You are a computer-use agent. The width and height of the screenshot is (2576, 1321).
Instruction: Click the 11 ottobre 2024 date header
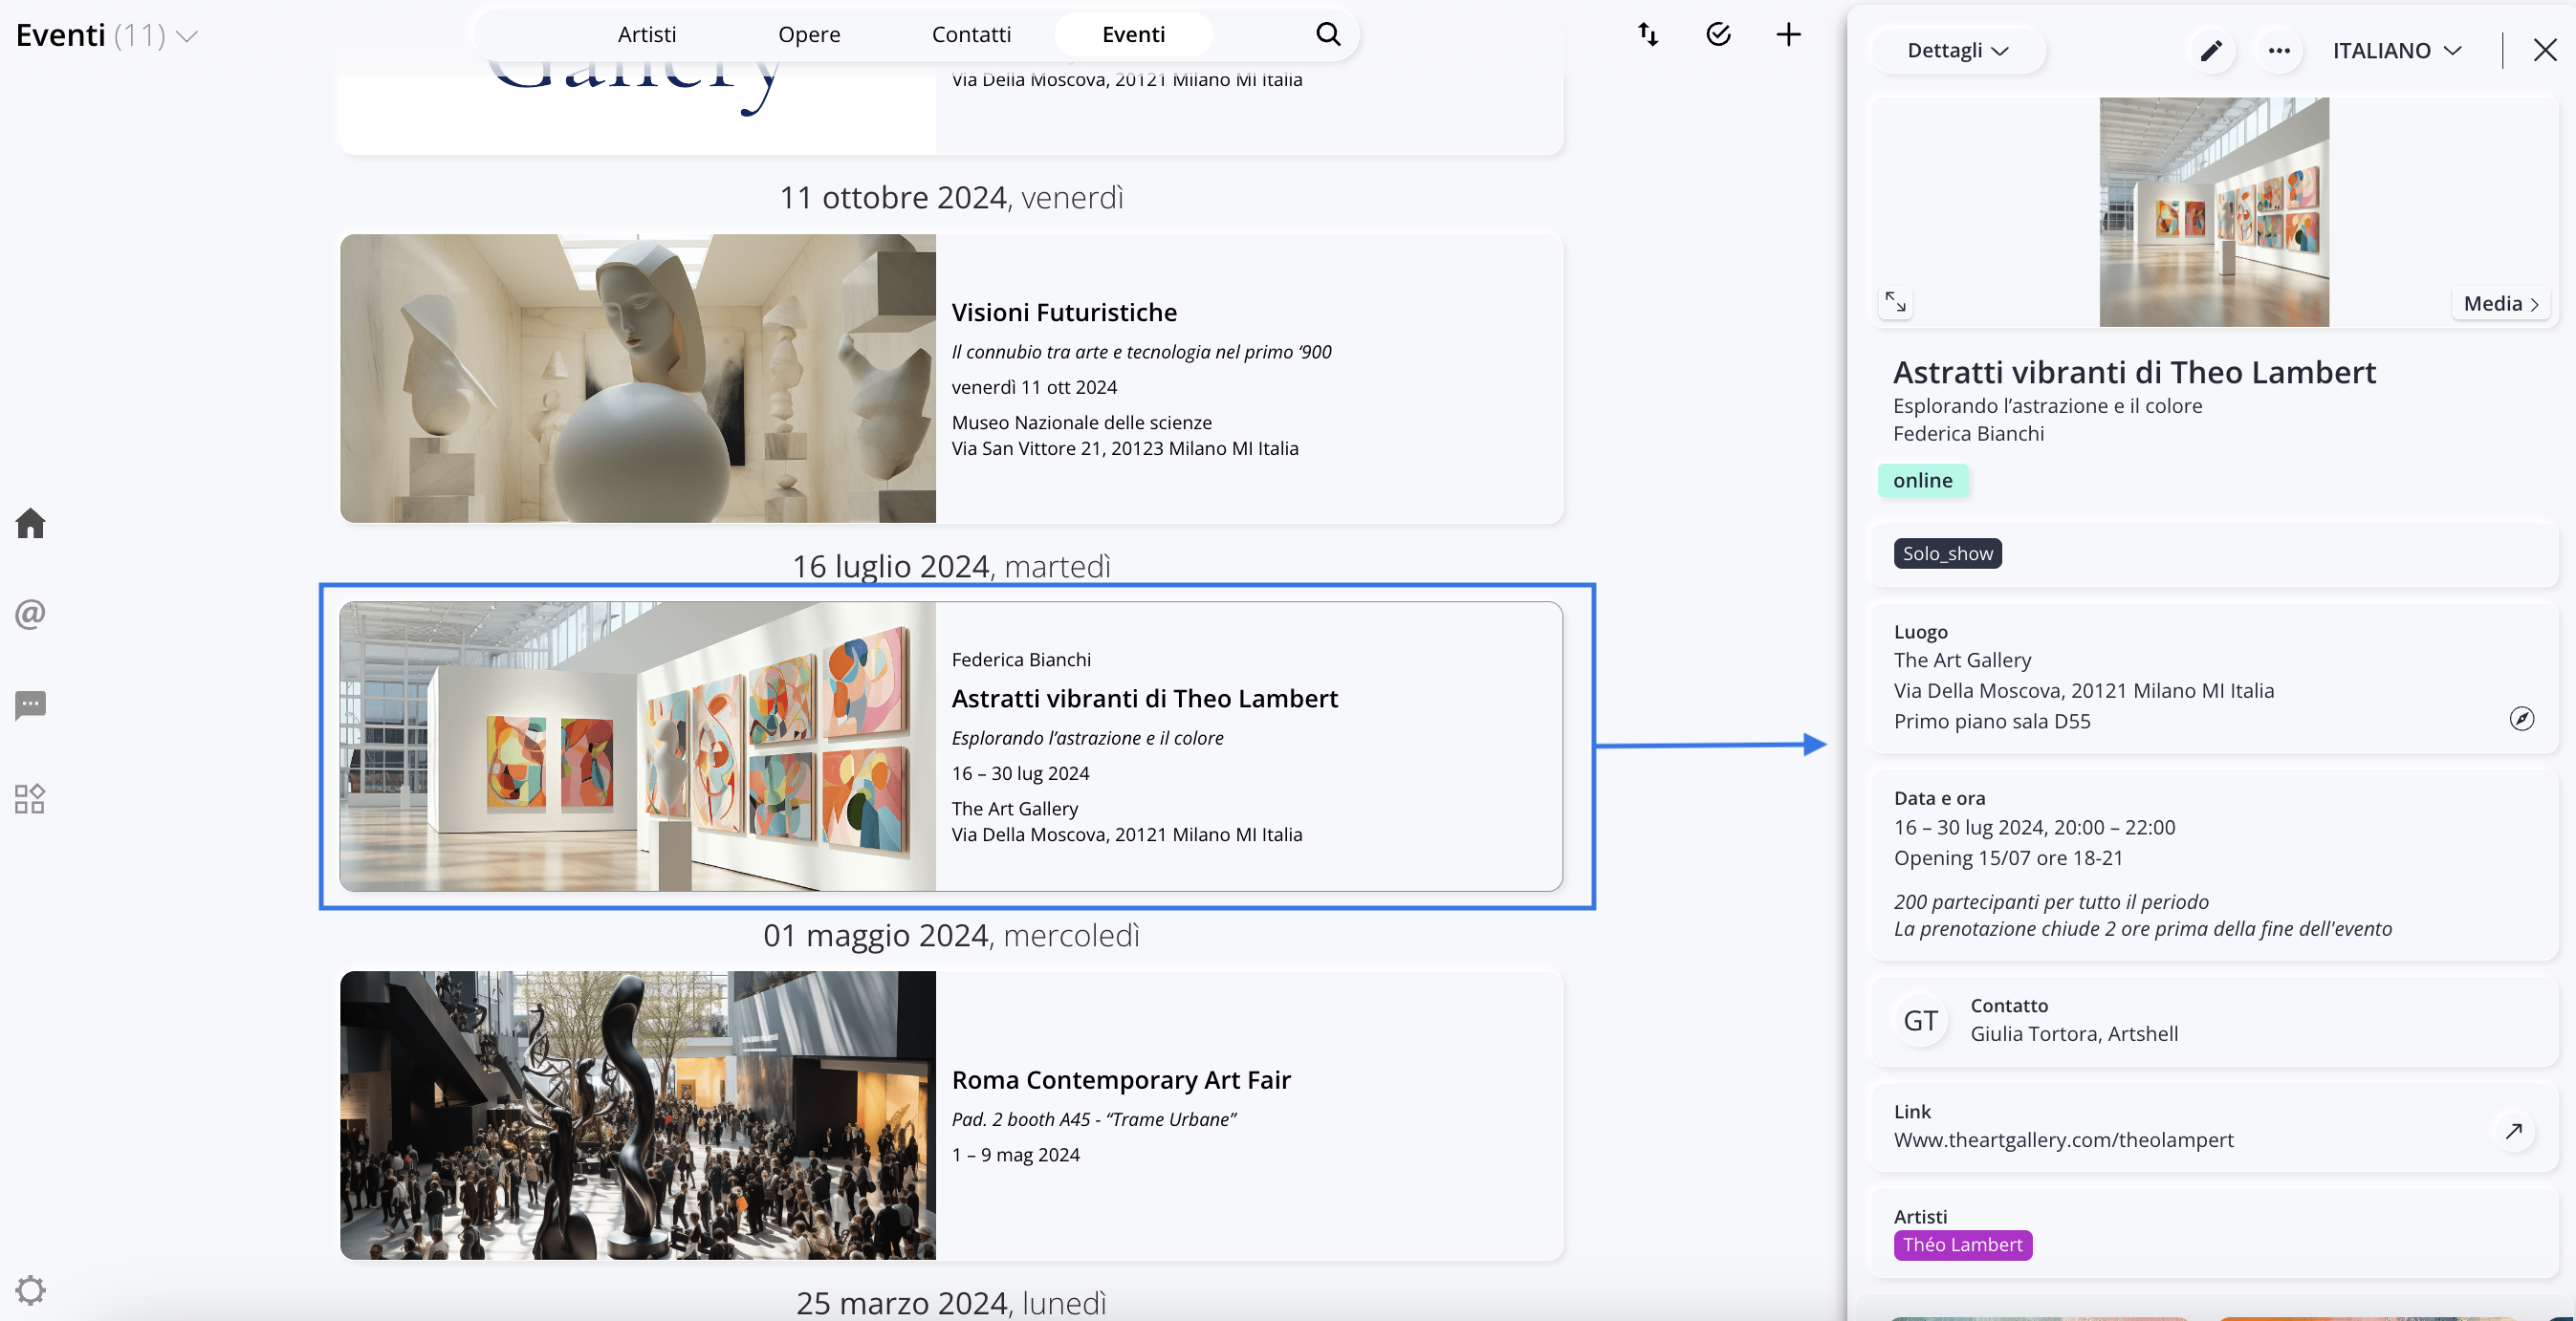pyautogui.click(x=951, y=197)
